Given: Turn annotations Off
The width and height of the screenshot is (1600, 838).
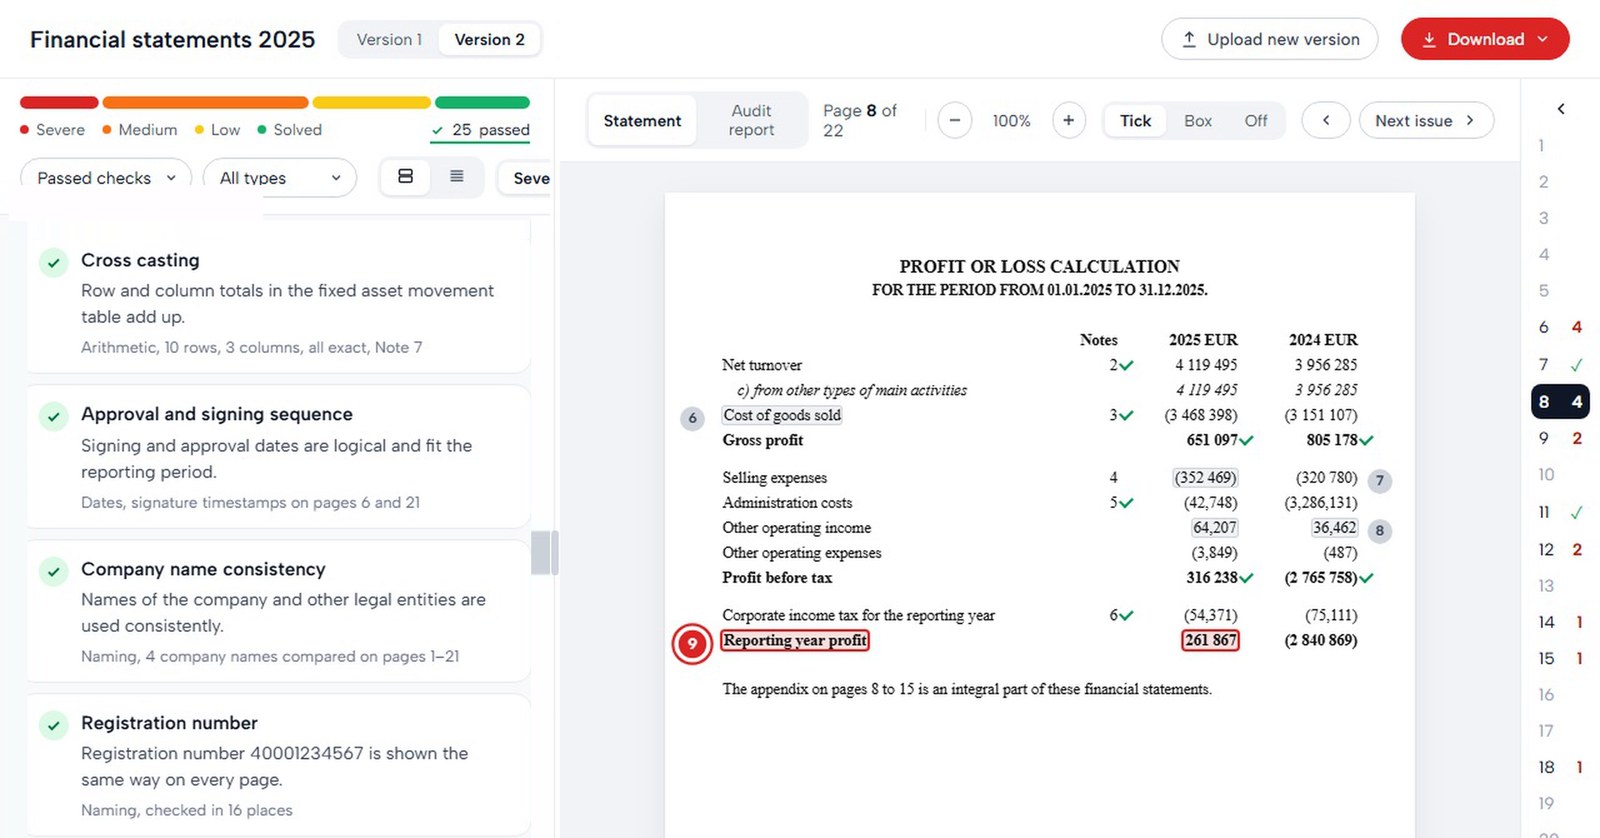Looking at the screenshot, I should (x=1255, y=121).
